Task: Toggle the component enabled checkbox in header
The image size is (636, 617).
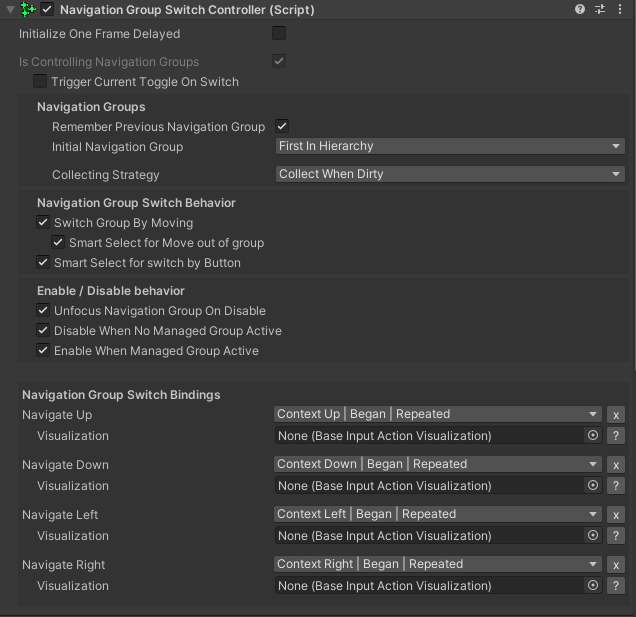Action: [x=47, y=9]
